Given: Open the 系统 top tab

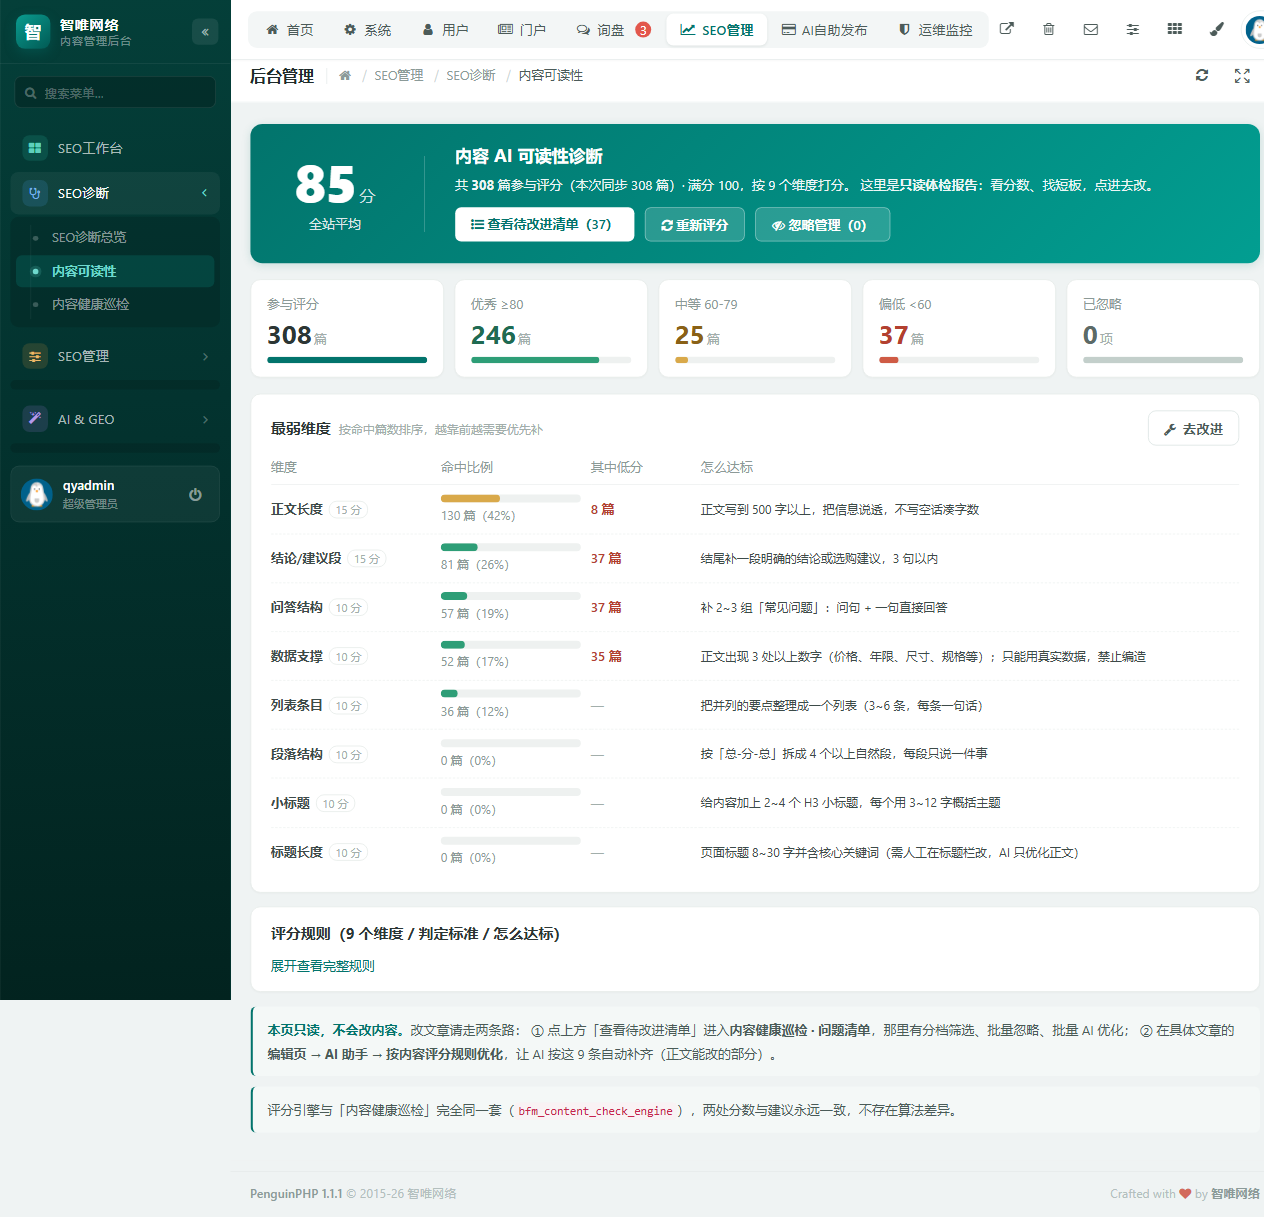Looking at the screenshot, I should (x=367, y=30).
